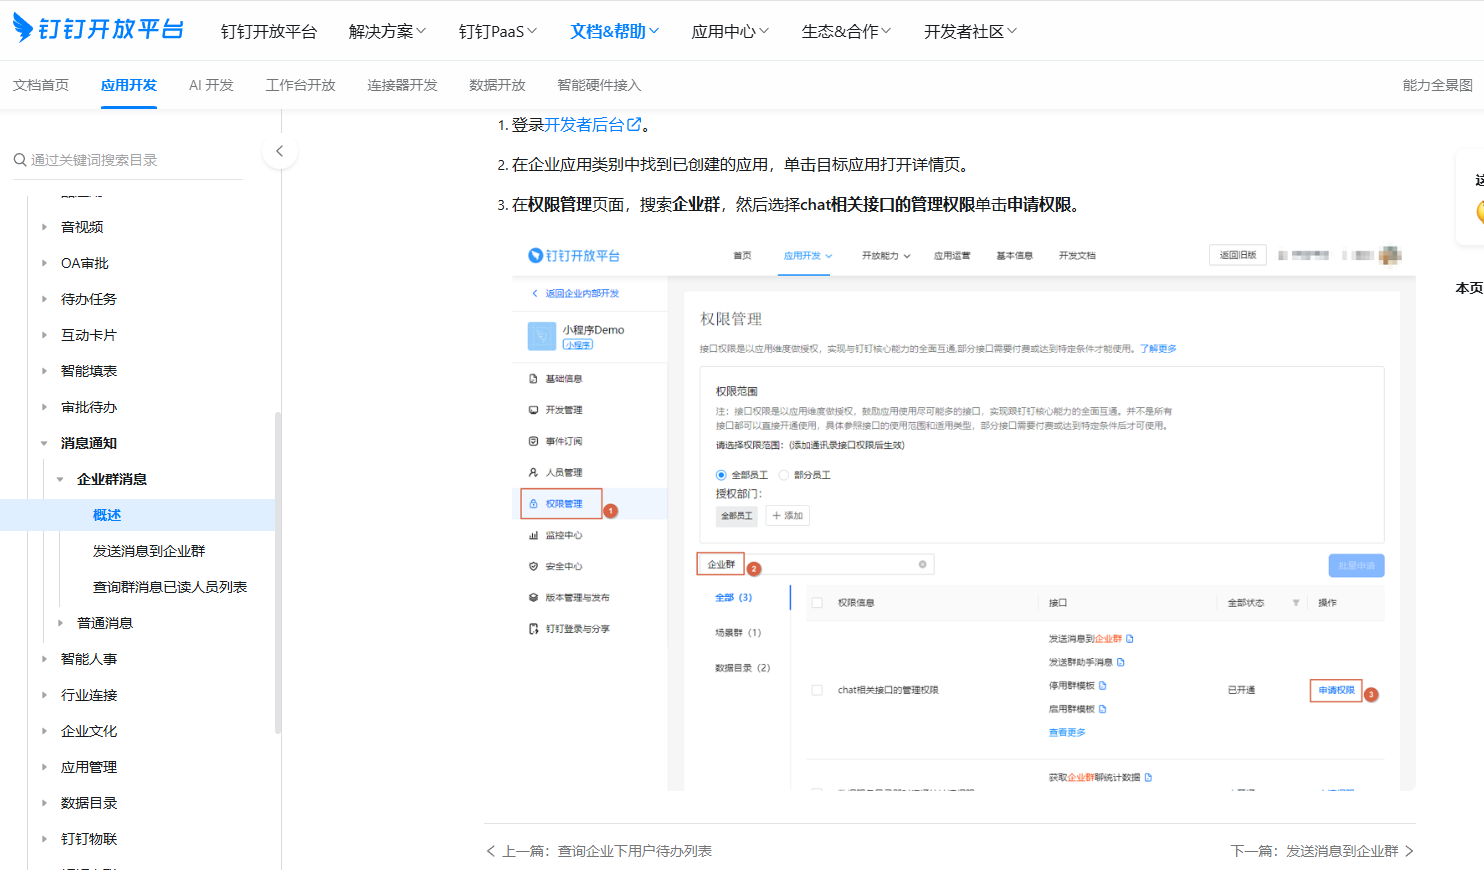The height and width of the screenshot is (870, 1484).
Task: Switch to the 工作台开放 tab
Action: [300, 85]
